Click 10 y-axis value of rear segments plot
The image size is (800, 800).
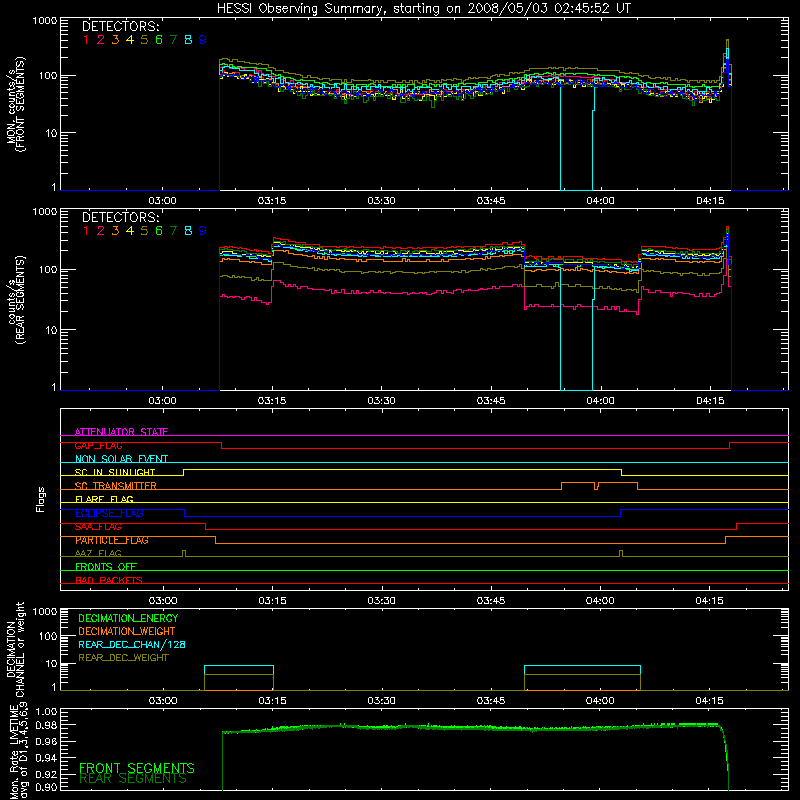coord(51,330)
